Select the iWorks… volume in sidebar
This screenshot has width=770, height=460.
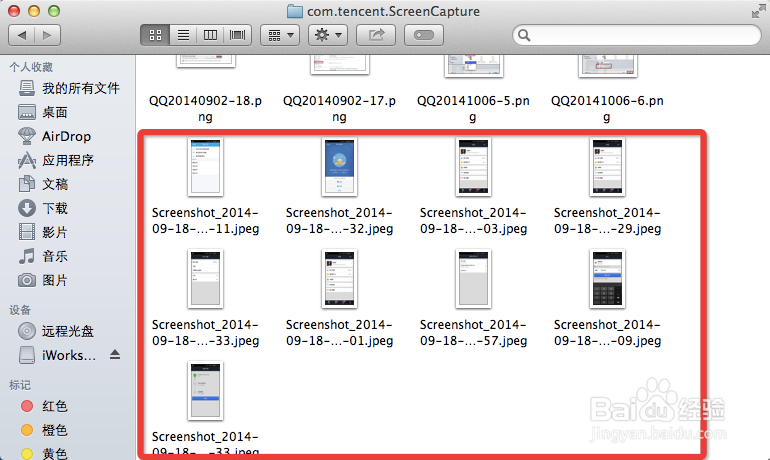pyautogui.click(x=57, y=355)
